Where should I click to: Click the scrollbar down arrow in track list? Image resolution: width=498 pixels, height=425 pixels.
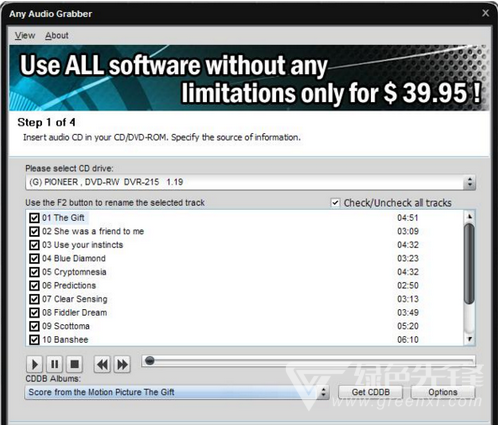tap(470, 339)
